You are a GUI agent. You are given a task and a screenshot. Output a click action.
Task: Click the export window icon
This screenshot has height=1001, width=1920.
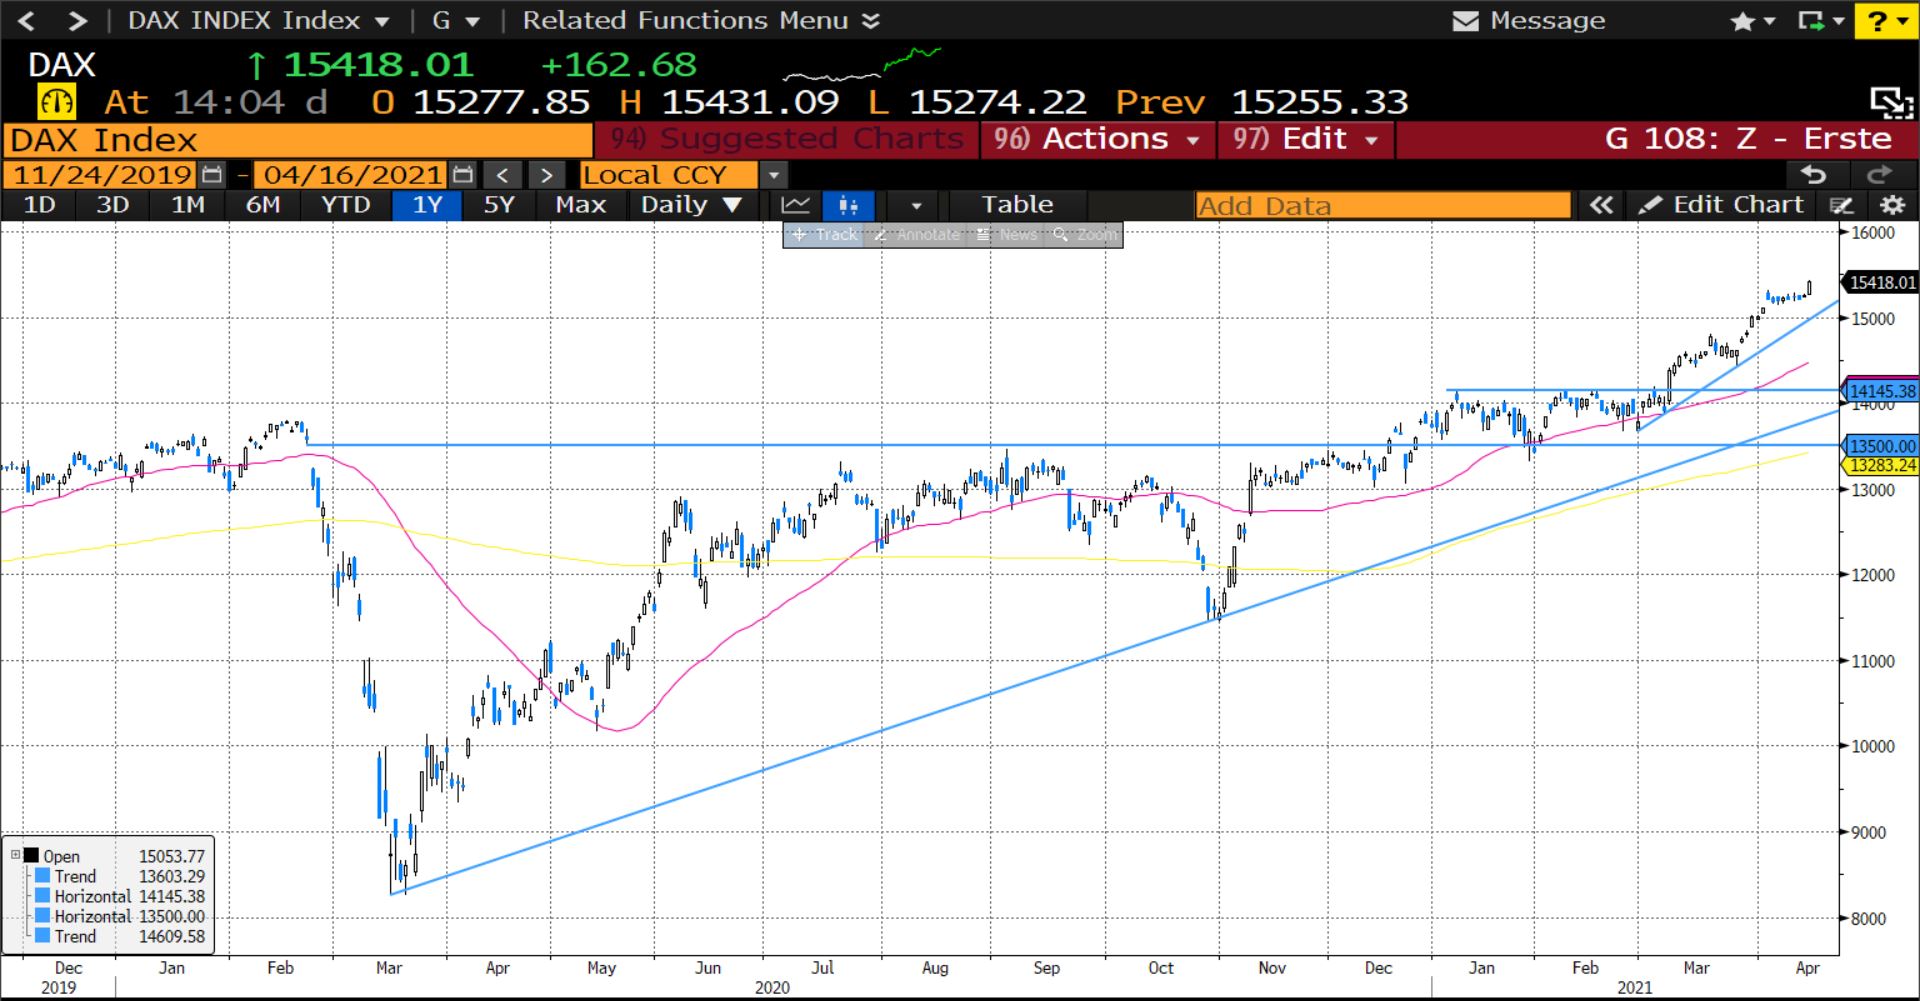[1810, 21]
